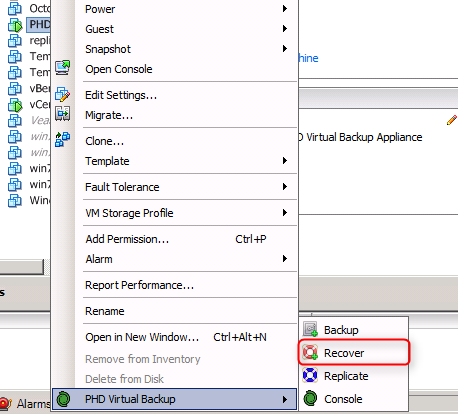Click the VM icon next to vBe item
The image size is (458, 415).
[15, 89]
